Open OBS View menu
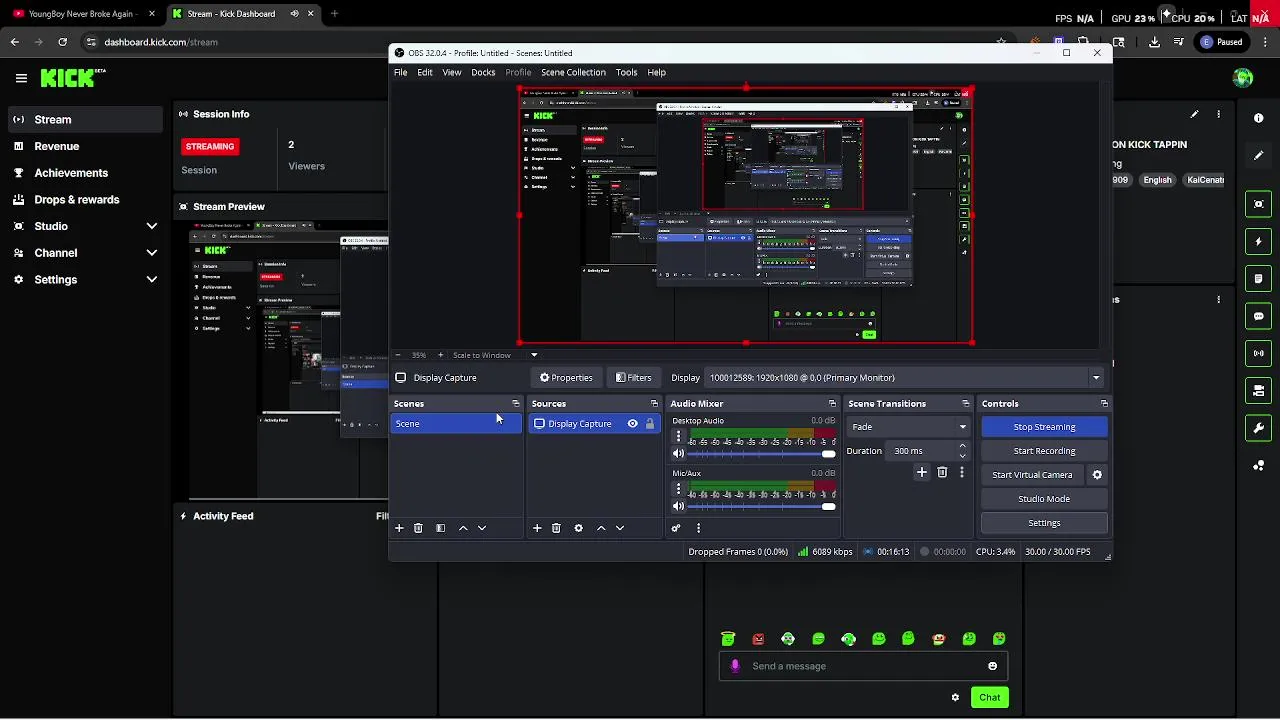1280x720 pixels. 452,72
